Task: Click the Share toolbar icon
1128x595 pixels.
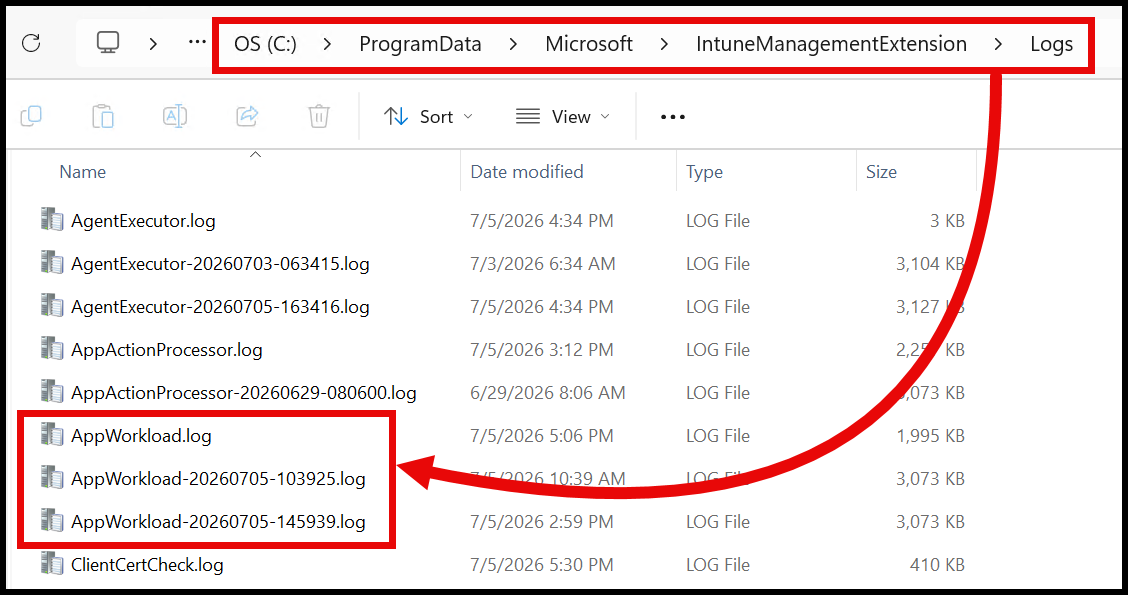Action: tap(247, 116)
